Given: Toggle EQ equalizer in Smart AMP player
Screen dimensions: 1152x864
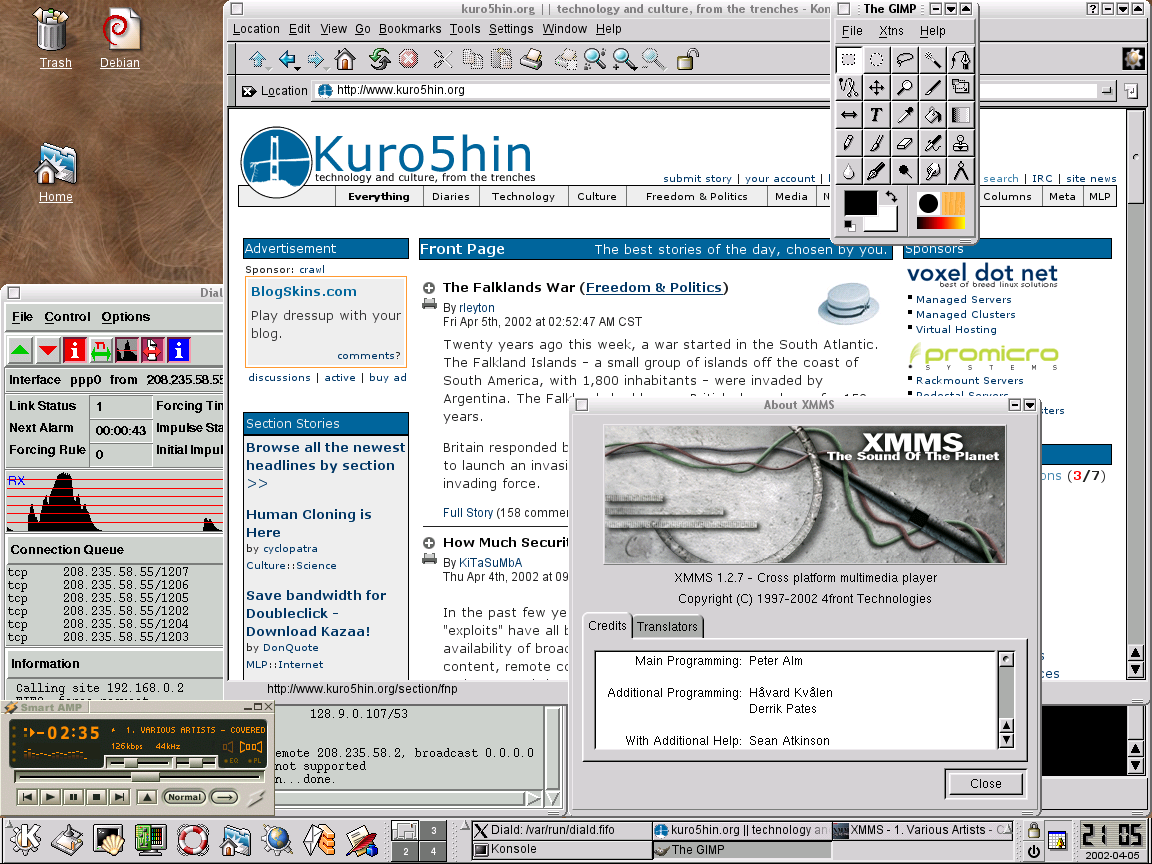Looking at the screenshot, I should (x=233, y=761).
